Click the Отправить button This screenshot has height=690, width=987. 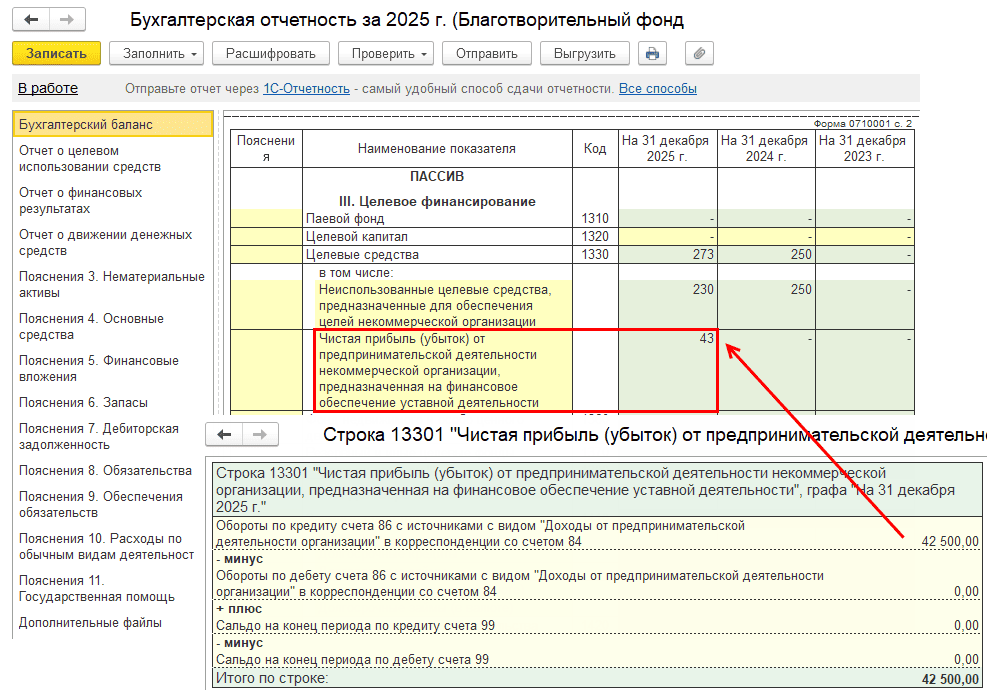tap(486, 54)
